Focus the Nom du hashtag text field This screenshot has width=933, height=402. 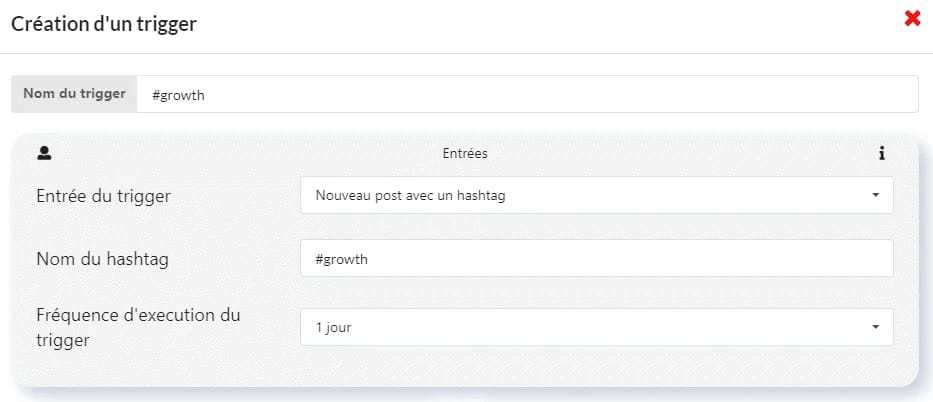click(x=597, y=258)
